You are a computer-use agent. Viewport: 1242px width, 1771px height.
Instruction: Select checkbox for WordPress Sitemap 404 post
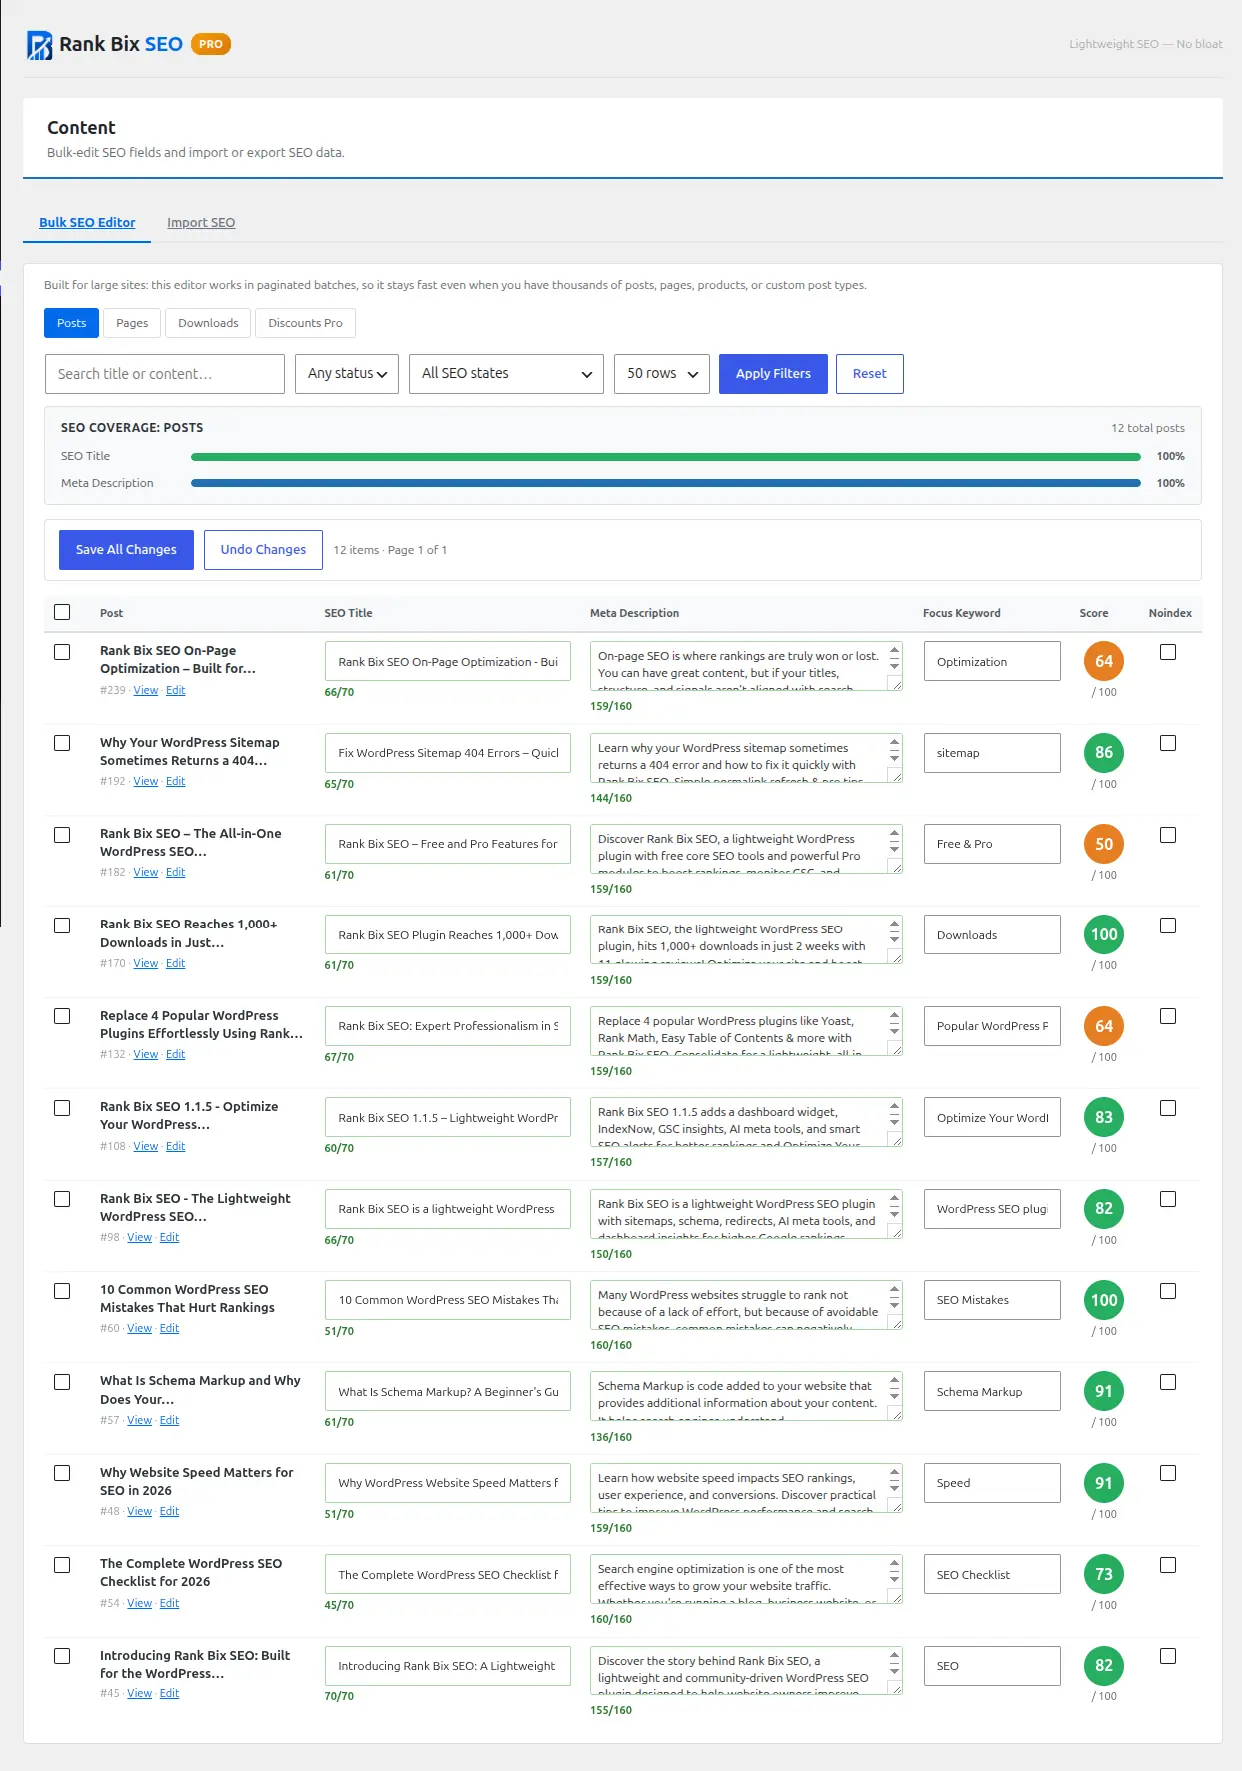coord(62,743)
